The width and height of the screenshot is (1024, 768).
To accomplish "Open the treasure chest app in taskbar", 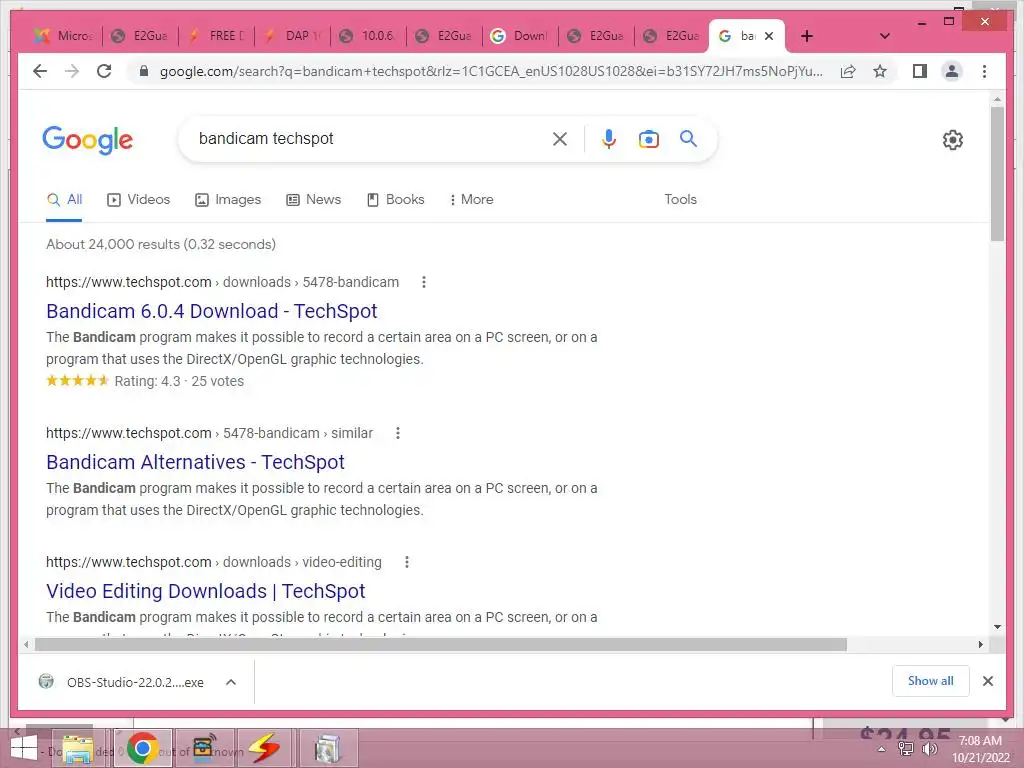I will [x=203, y=748].
